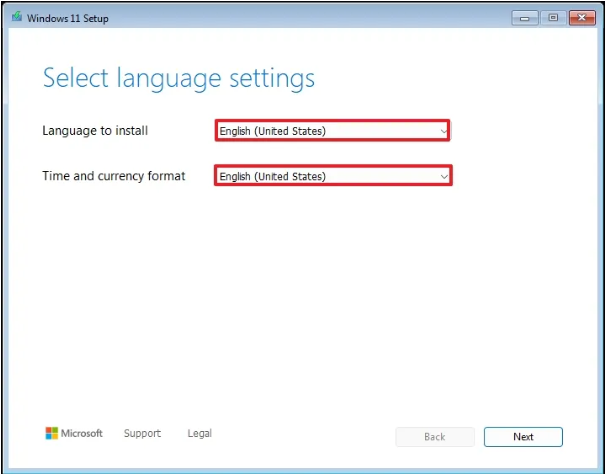Viewport: 606px width, 475px height.
Task: Open the Legal link
Action: [199, 433]
